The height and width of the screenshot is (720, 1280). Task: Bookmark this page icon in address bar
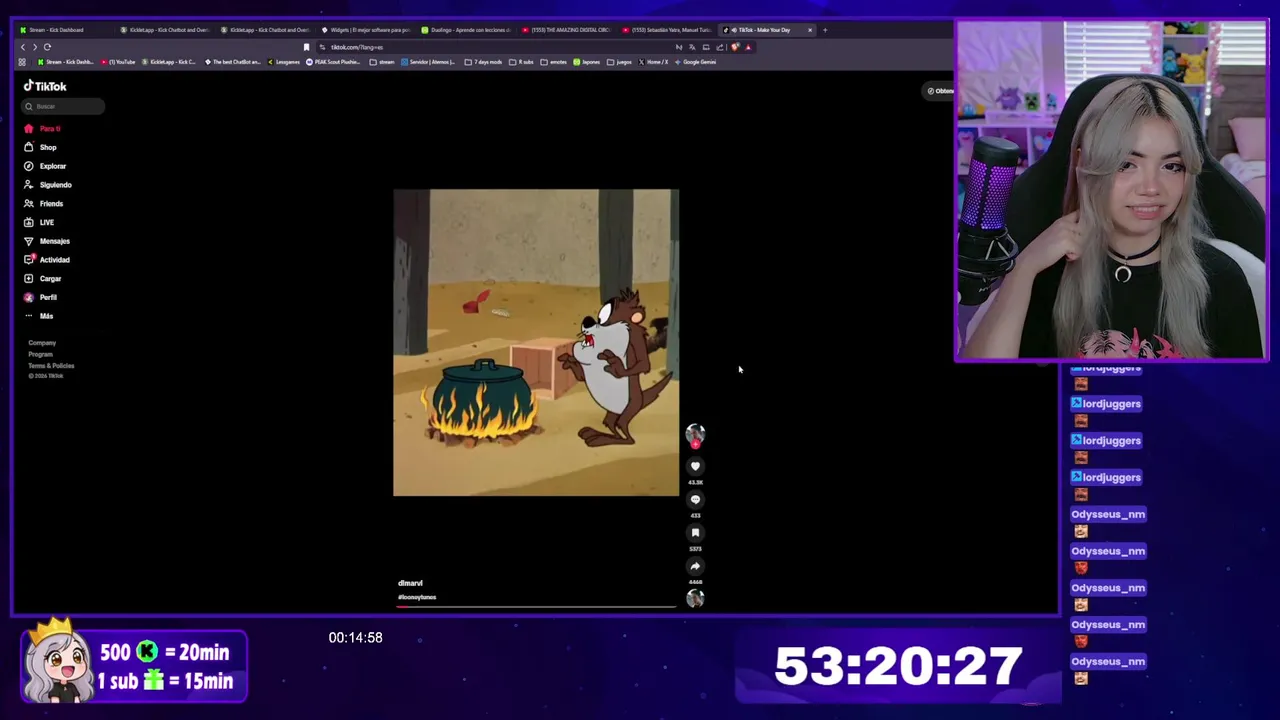306,47
